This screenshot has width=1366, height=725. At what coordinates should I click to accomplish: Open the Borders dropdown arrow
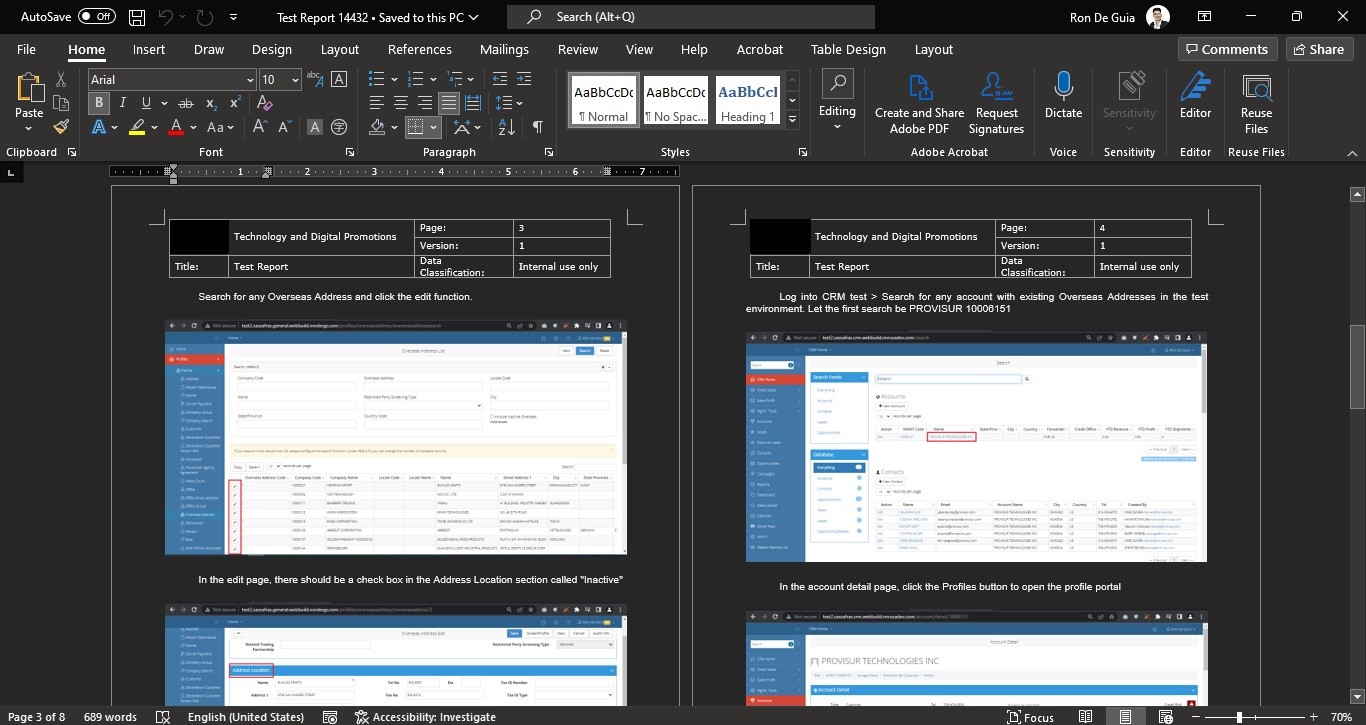[x=433, y=127]
